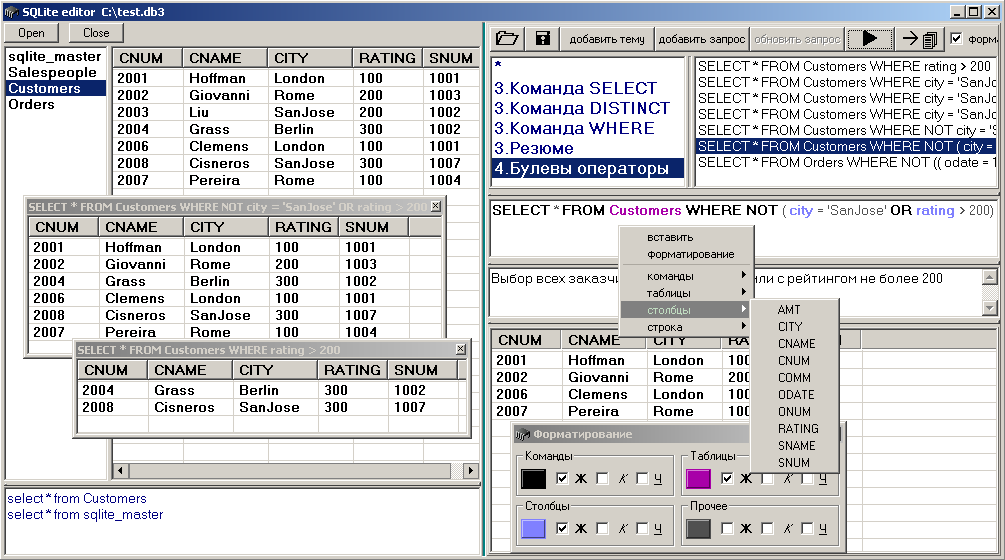Toggle bold checkbox for Команды
This screenshot has width=1005, height=560.
(x=563, y=479)
